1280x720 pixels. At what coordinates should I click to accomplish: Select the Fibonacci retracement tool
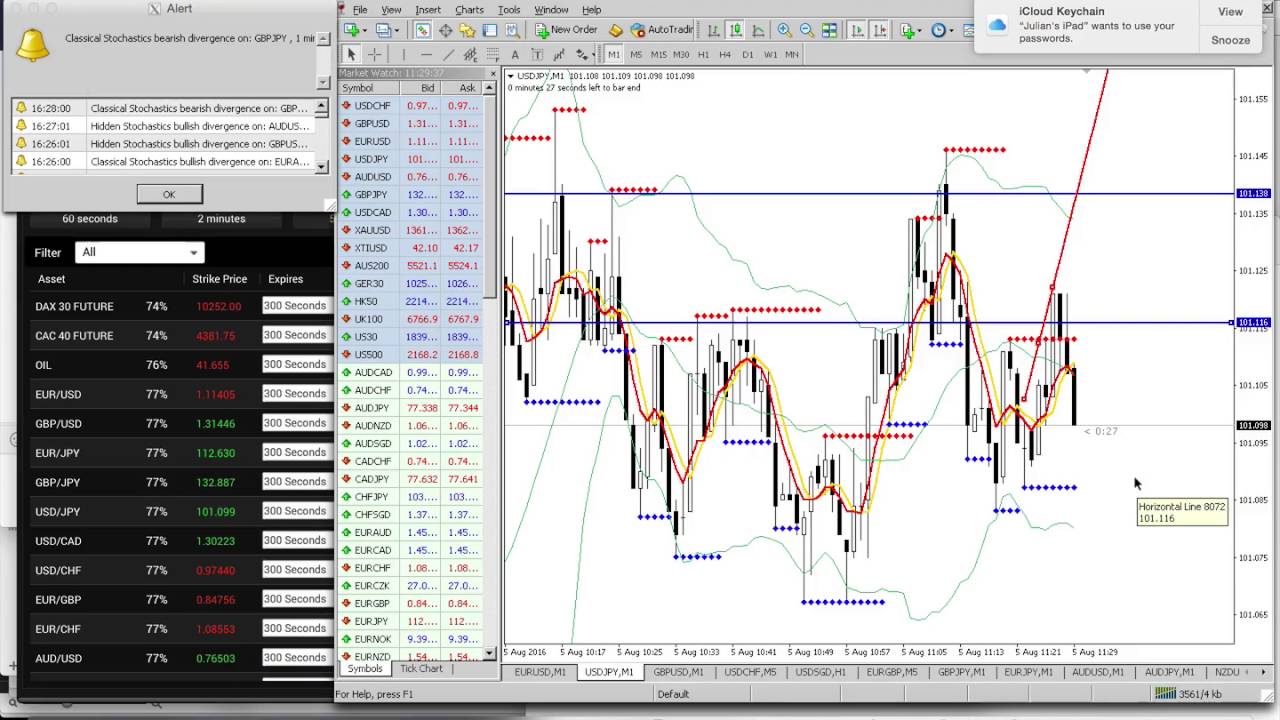[492, 54]
